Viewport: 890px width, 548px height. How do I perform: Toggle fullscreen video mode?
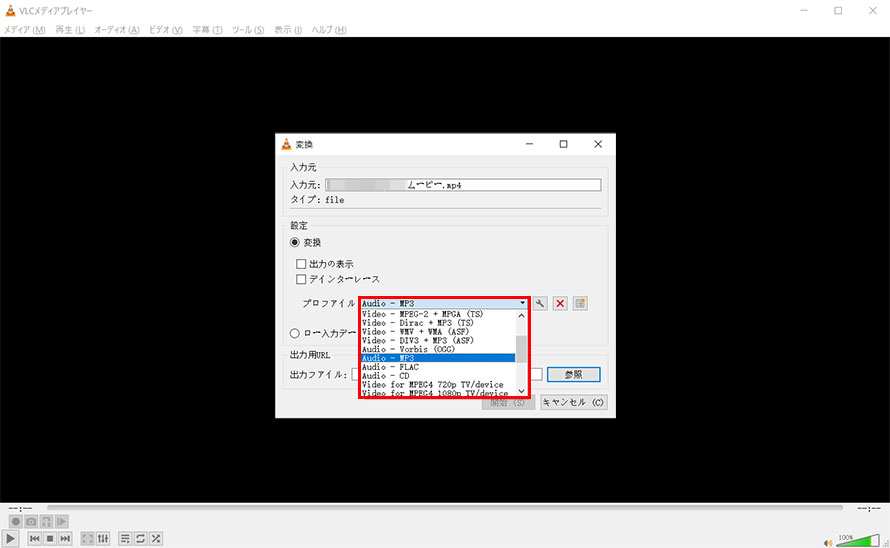coord(87,538)
